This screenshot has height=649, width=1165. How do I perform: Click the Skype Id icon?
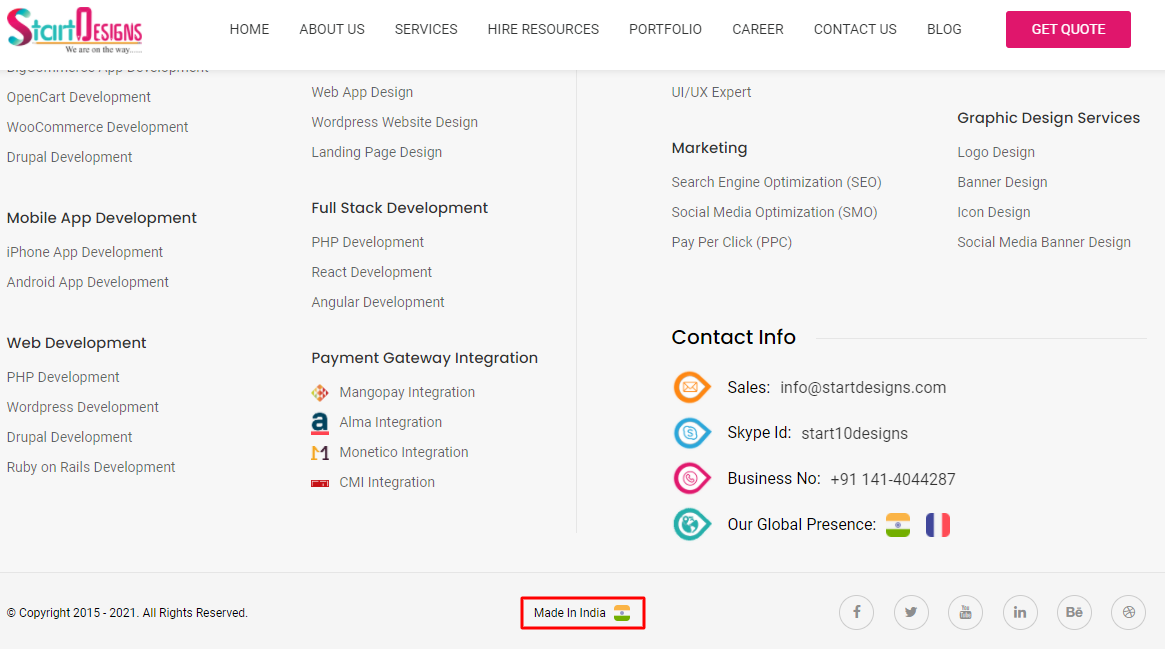pyautogui.click(x=691, y=433)
